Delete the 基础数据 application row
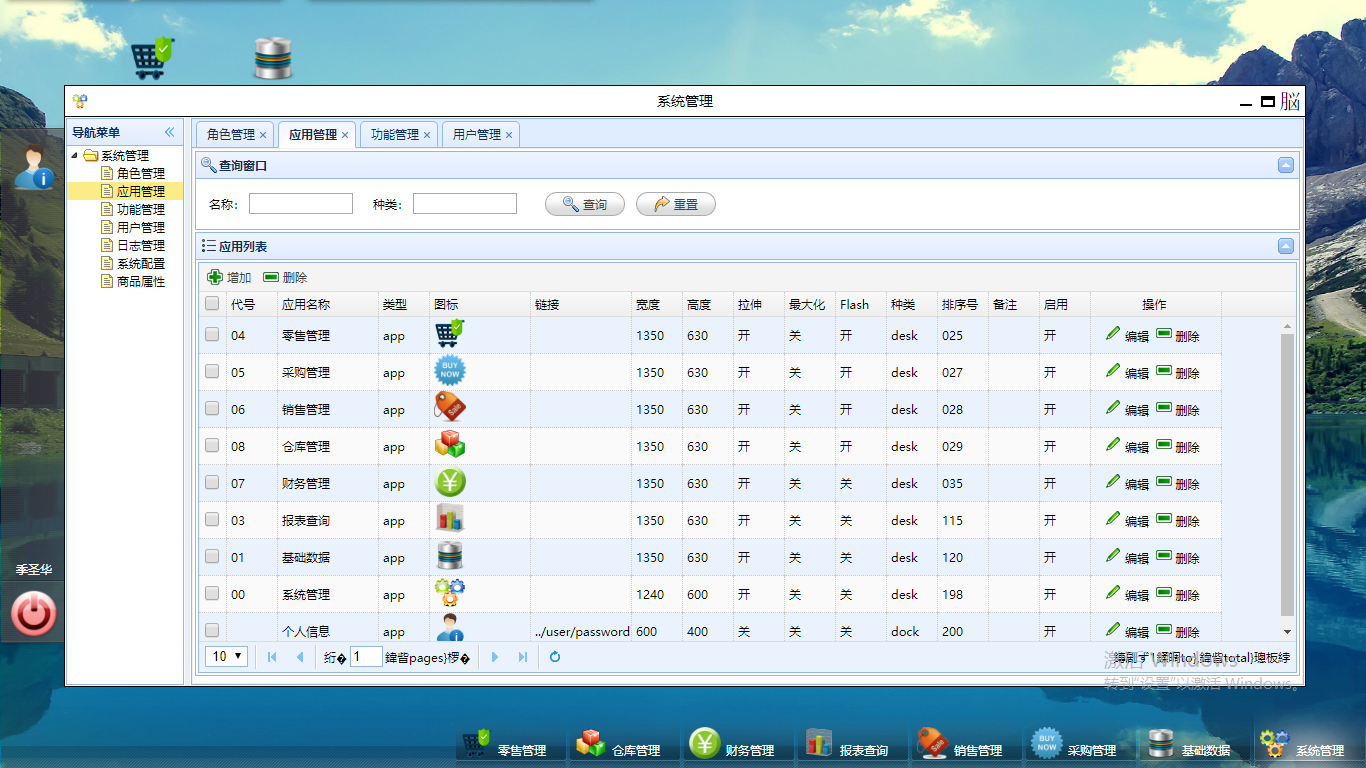The height and width of the screenshot is (768, 1366). 1178,557
